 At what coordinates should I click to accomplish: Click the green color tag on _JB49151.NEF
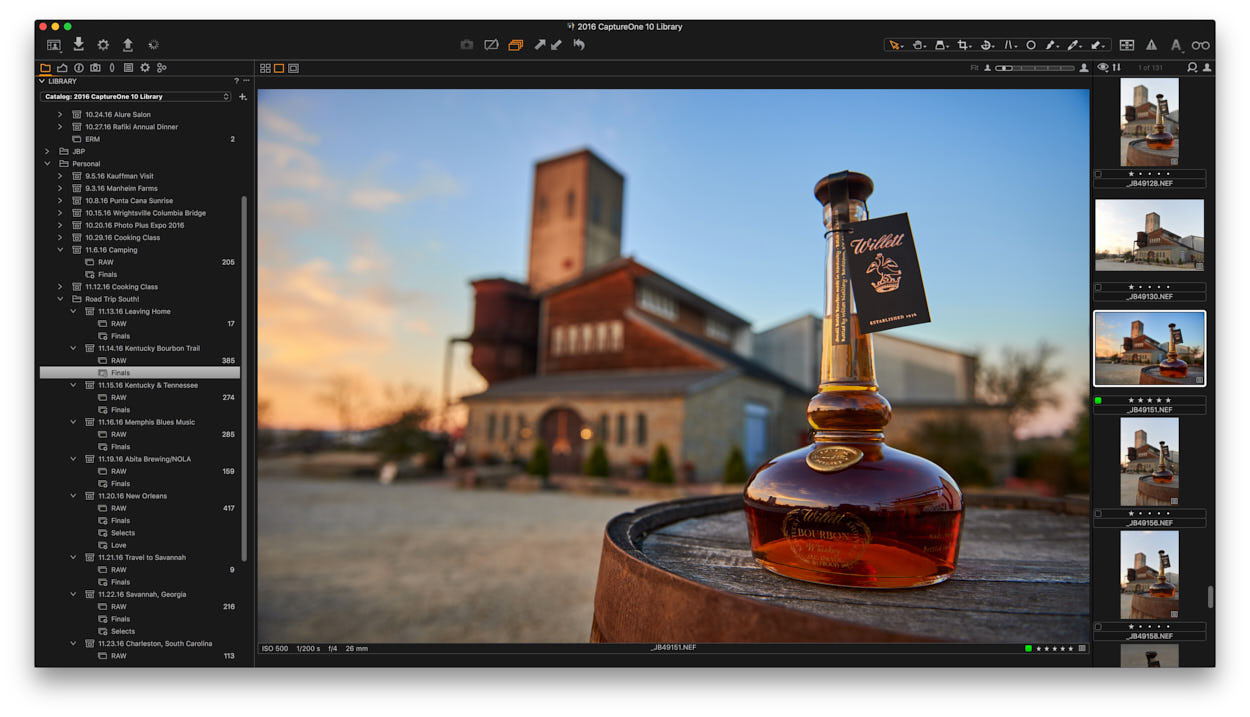click(1098, 400)
